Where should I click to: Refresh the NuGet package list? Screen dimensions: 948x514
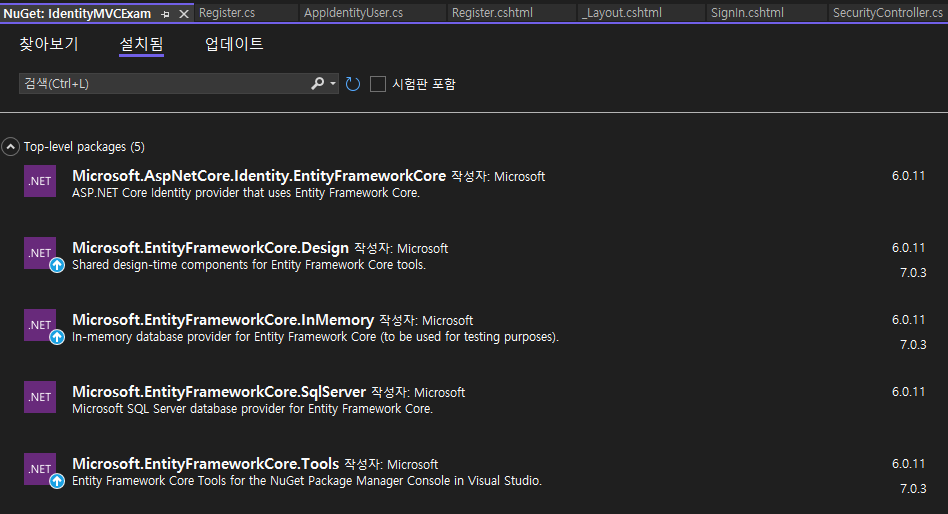353,84
